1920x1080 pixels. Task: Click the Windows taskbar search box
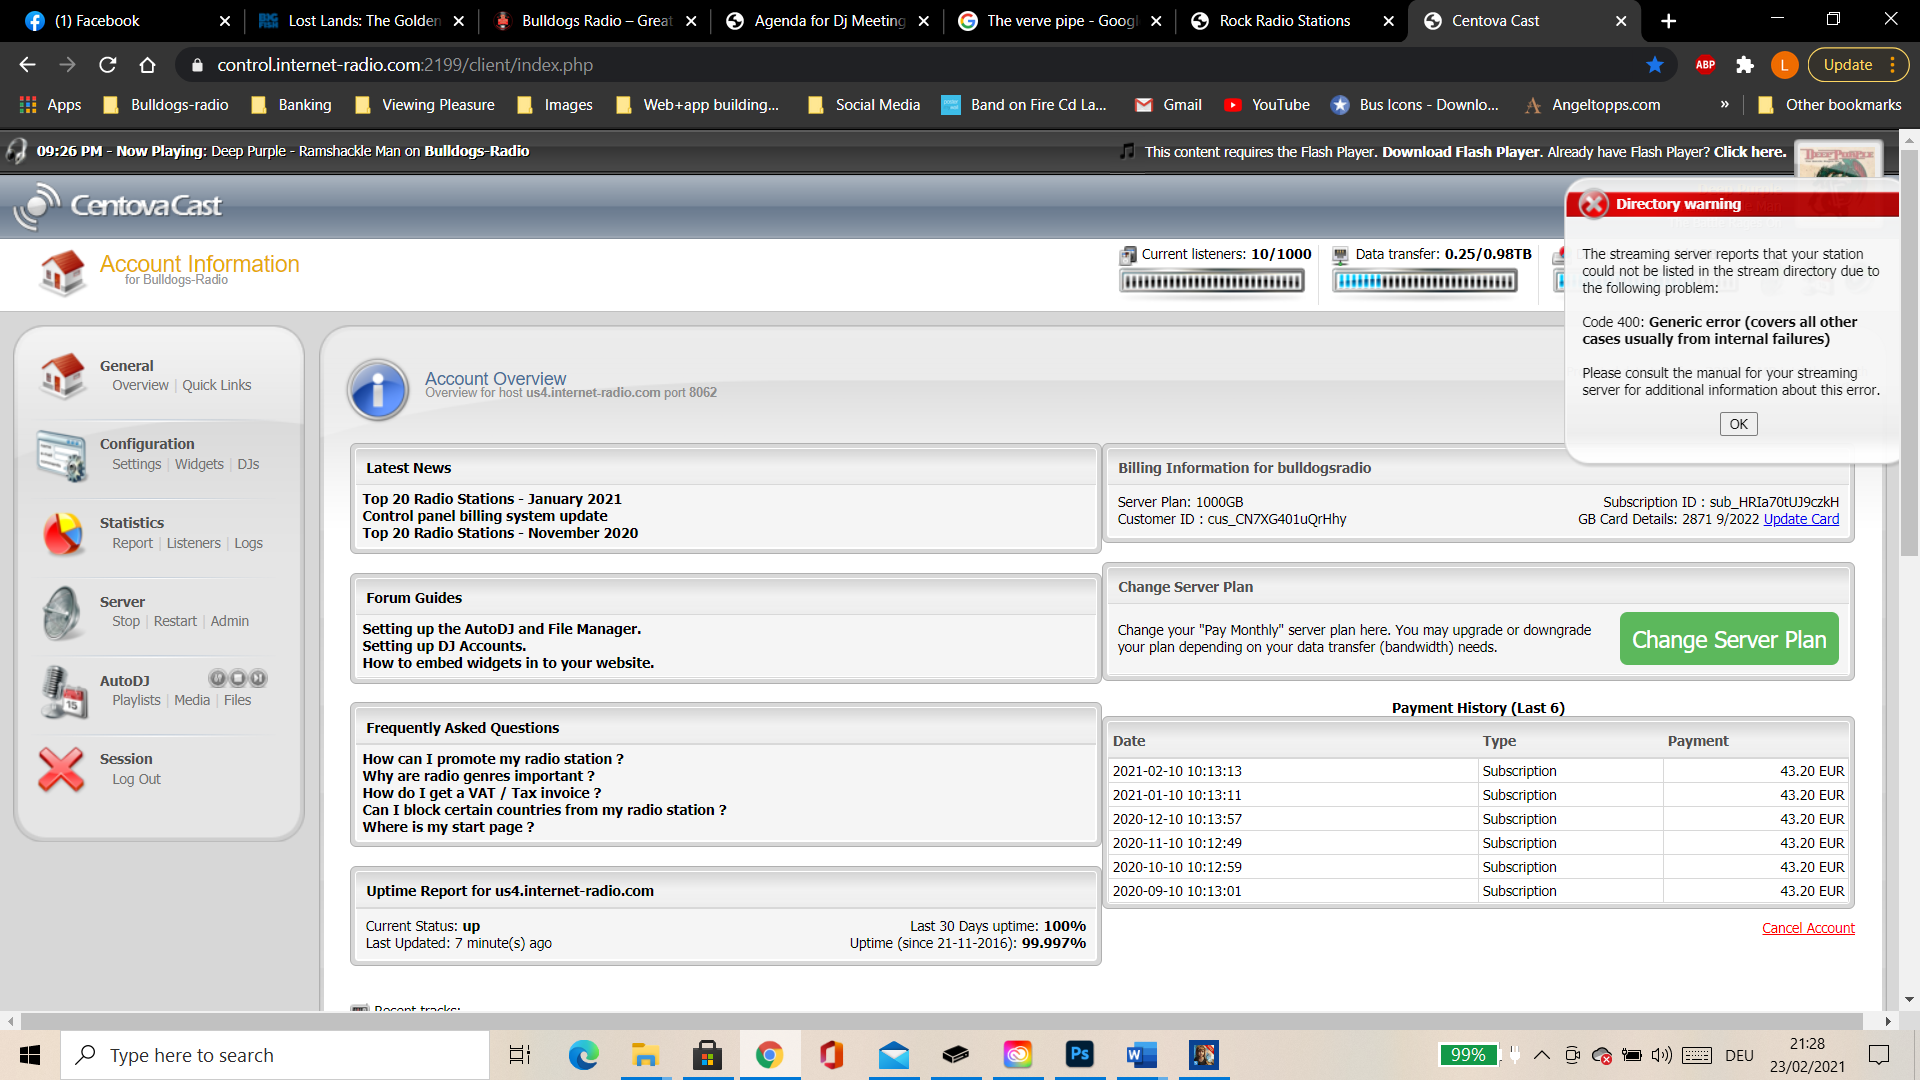point(275,1055)
